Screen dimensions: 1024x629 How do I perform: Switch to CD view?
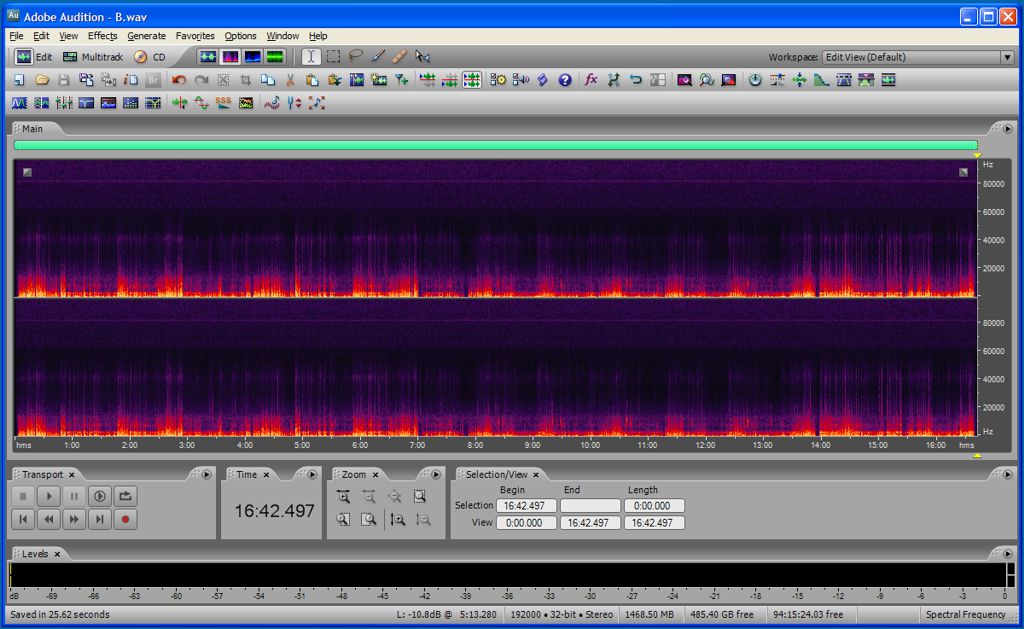[150, 57]
